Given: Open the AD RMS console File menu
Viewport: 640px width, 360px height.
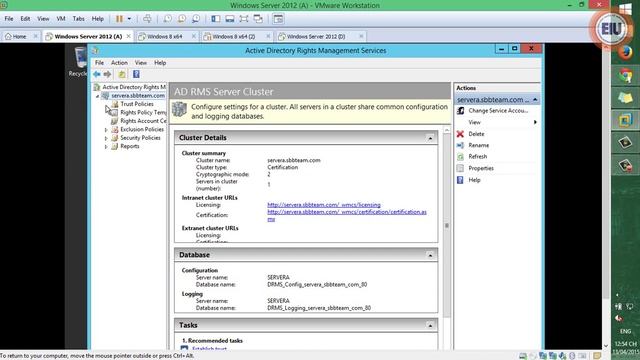Looking at the screenshot, I should pyautogui.click(x=99, y=63).
